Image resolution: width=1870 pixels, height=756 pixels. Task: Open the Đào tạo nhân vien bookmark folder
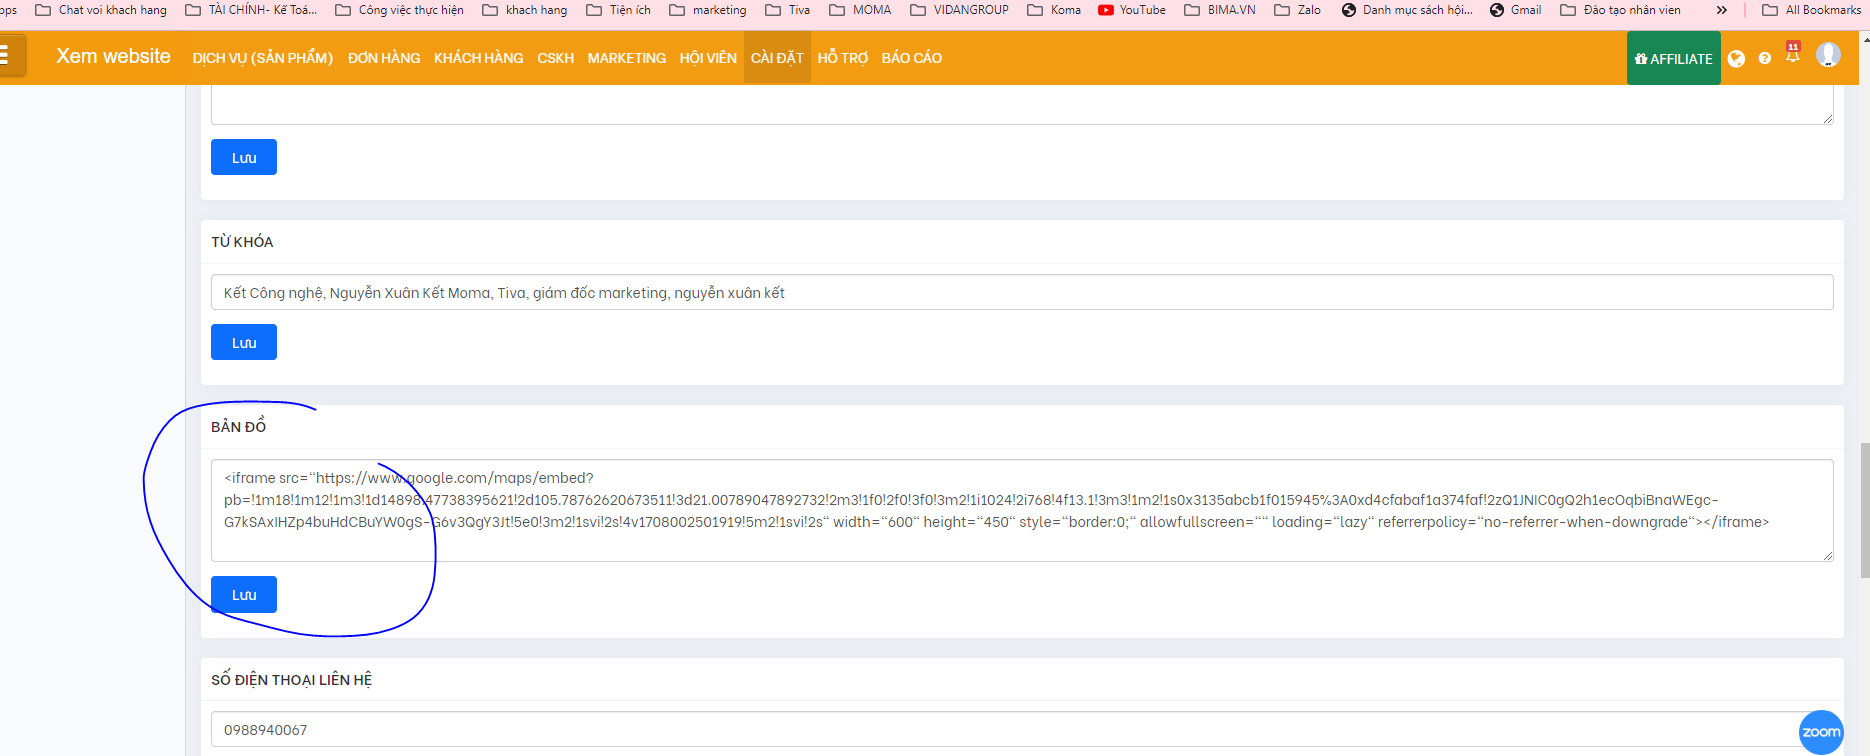(1620, 10)
